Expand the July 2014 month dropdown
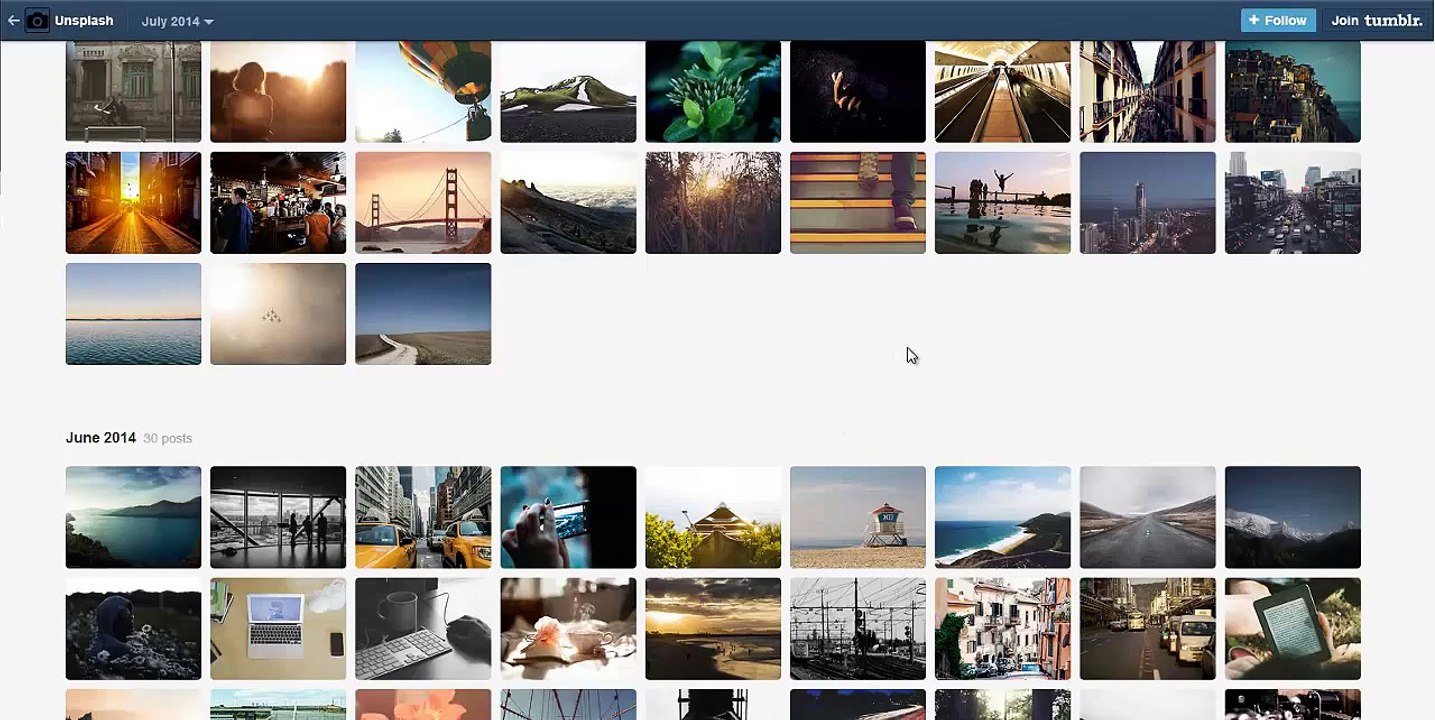Viewport: 1435px width, 720px height. pos(177,21)
